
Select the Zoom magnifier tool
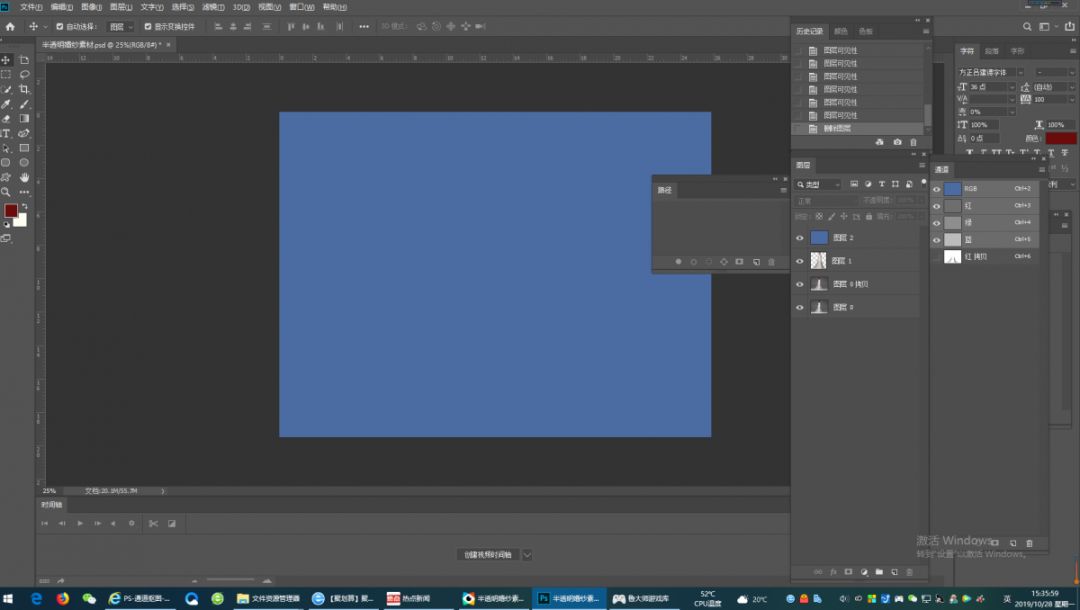point(6,192)
